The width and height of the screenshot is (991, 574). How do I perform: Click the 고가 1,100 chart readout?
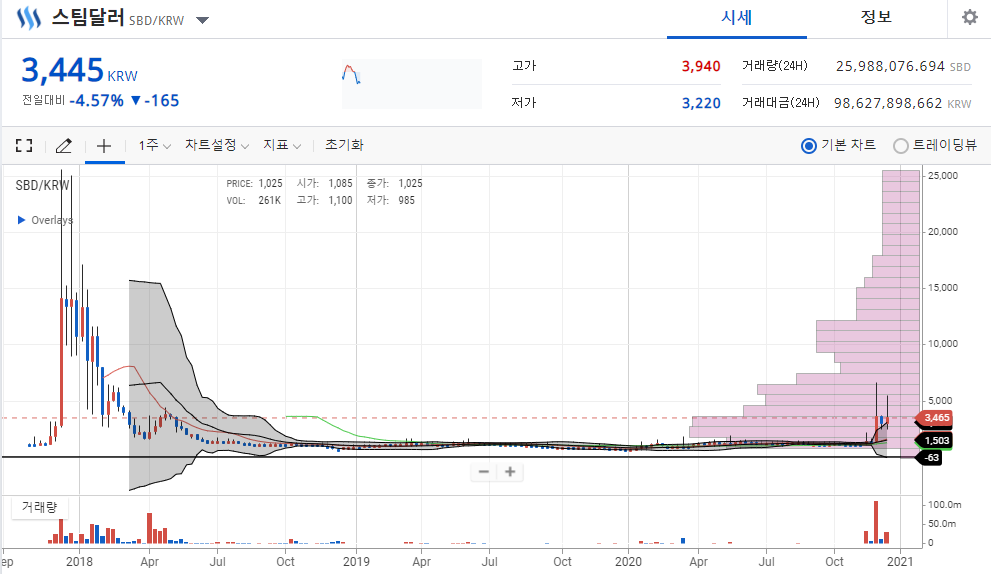(x=324, y=200)
